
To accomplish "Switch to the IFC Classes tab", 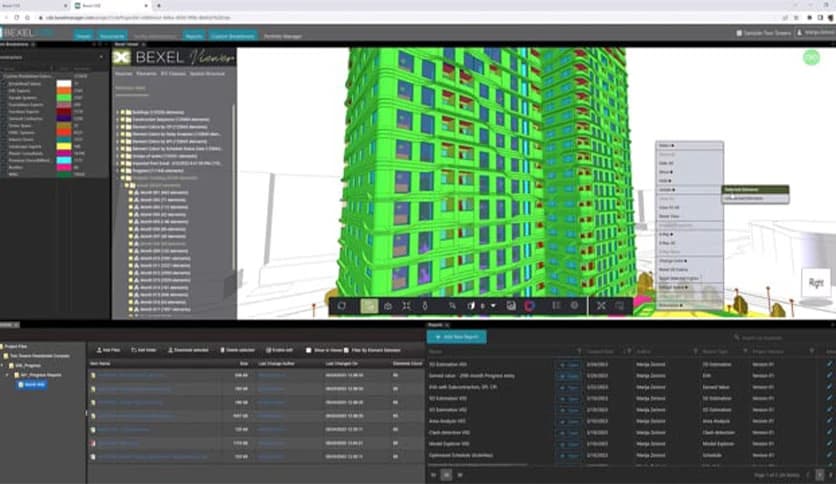I will 173,74.
